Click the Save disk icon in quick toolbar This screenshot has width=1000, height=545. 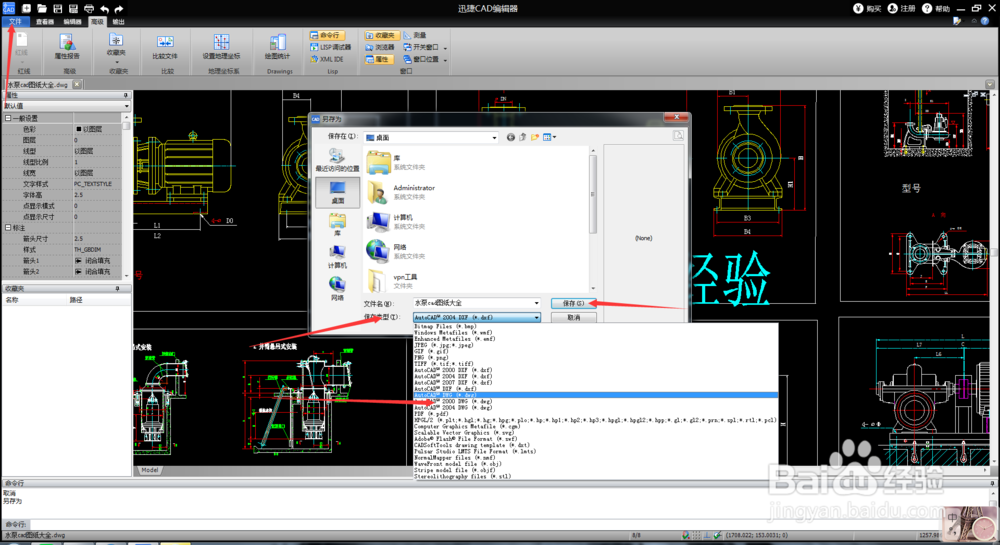tap(57, 8)
